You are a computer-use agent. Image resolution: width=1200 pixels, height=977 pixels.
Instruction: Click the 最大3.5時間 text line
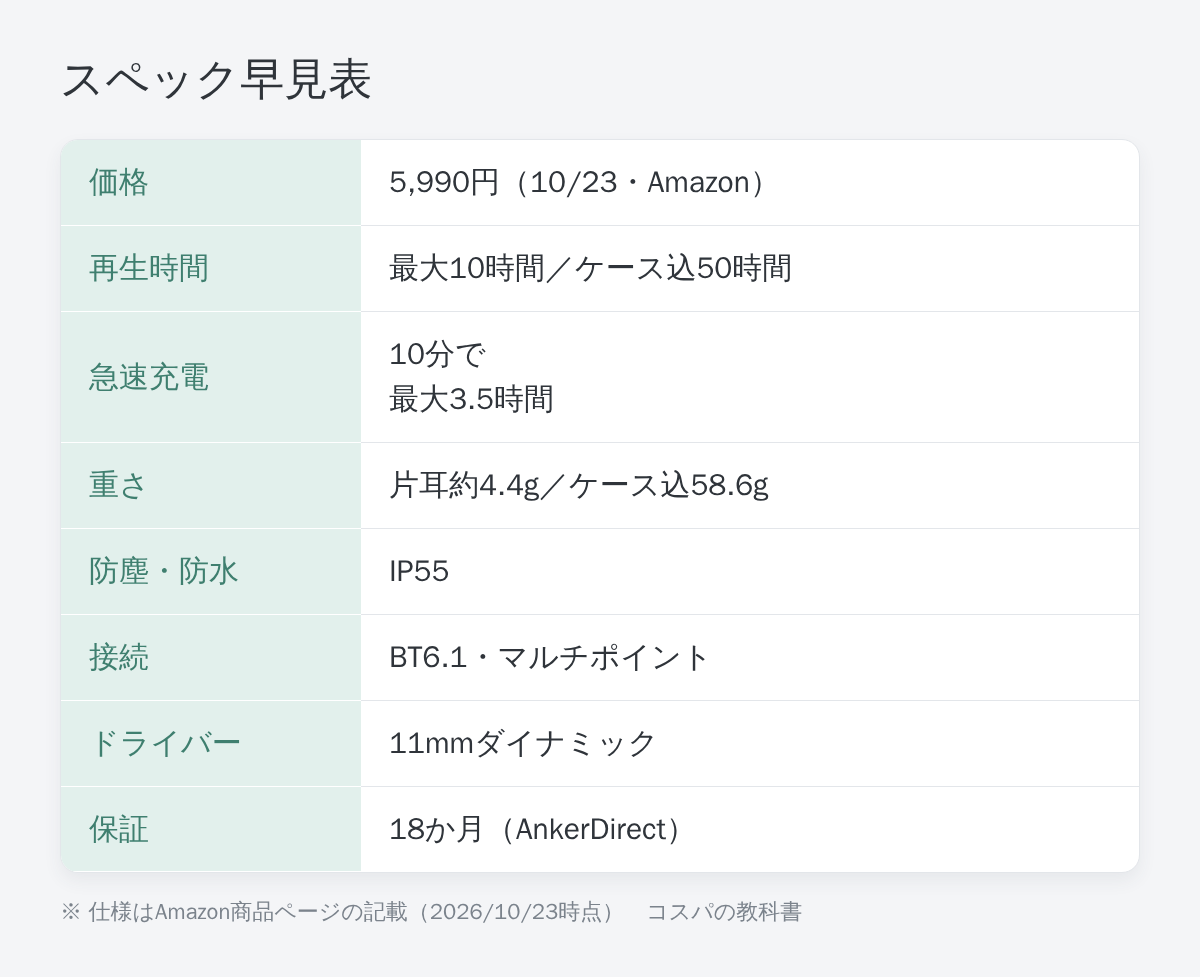(471, 399)
